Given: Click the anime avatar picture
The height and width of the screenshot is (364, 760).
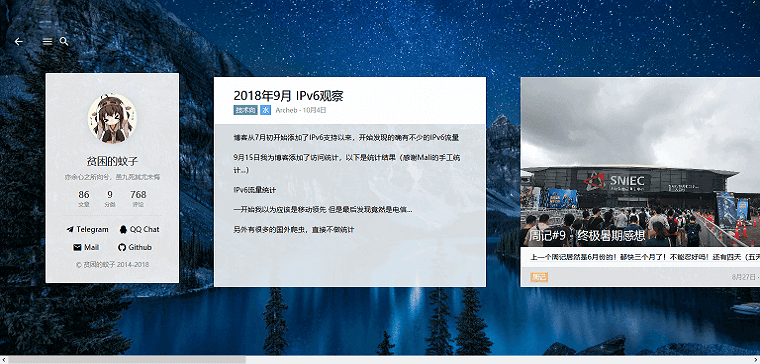Looking at the screenshot, I should click(112, 119).
